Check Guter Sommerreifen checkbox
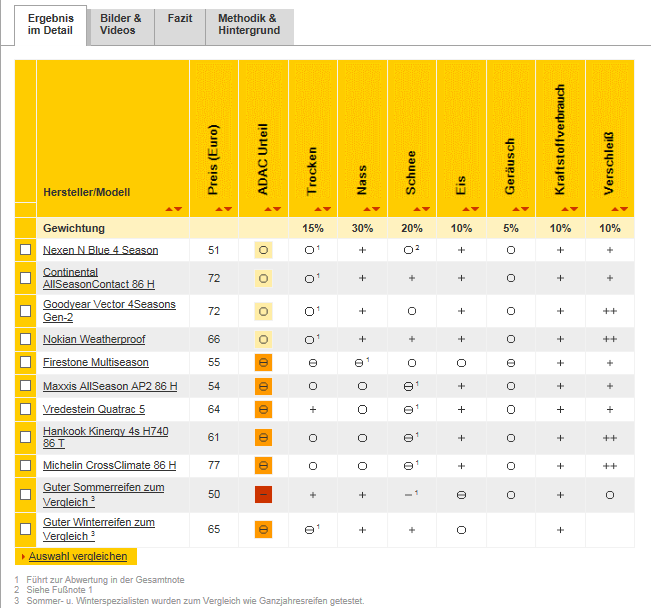Image resolution: width=651 pixels, height=608 pixels. (26, 494)
